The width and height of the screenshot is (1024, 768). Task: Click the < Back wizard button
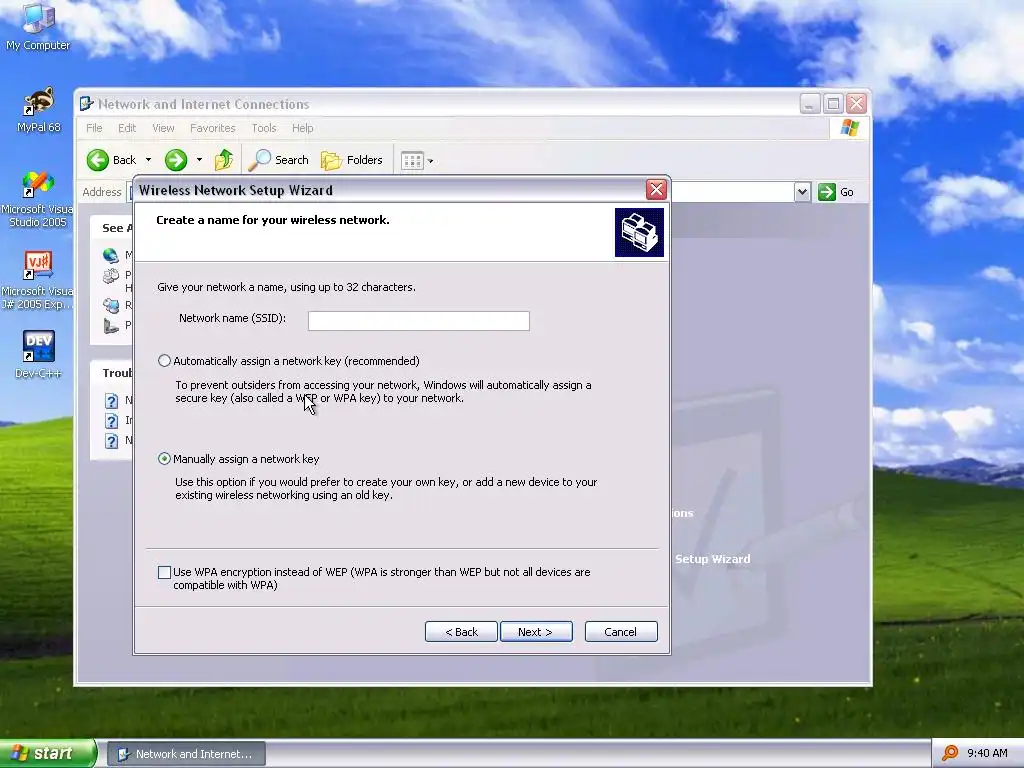pos(461,632)
